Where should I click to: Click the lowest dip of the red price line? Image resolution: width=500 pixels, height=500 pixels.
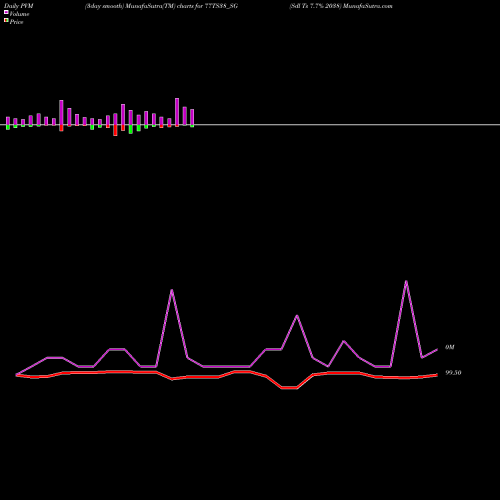(x=289, y=388)
